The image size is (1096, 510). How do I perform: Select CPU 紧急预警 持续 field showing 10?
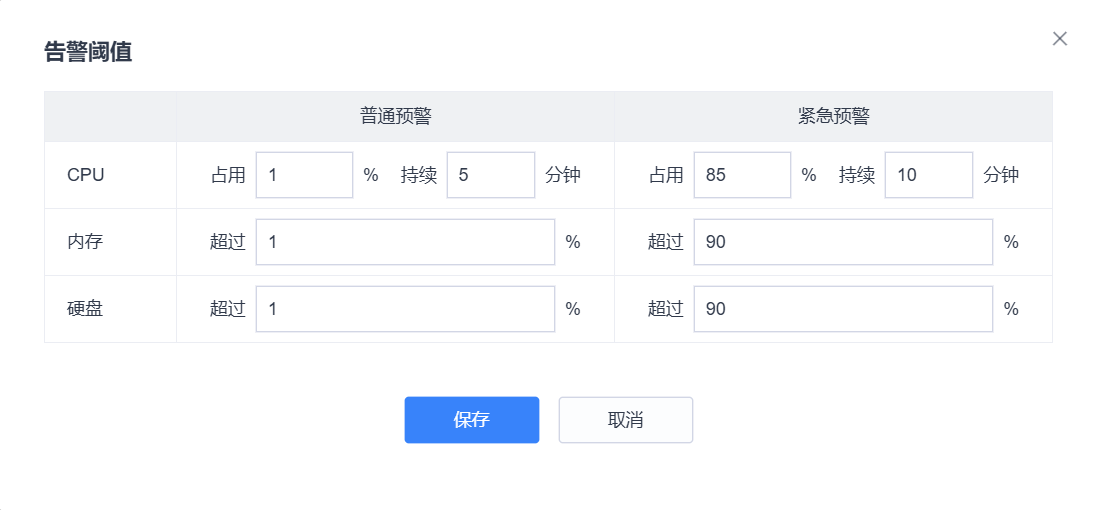[x=929, y=175]
